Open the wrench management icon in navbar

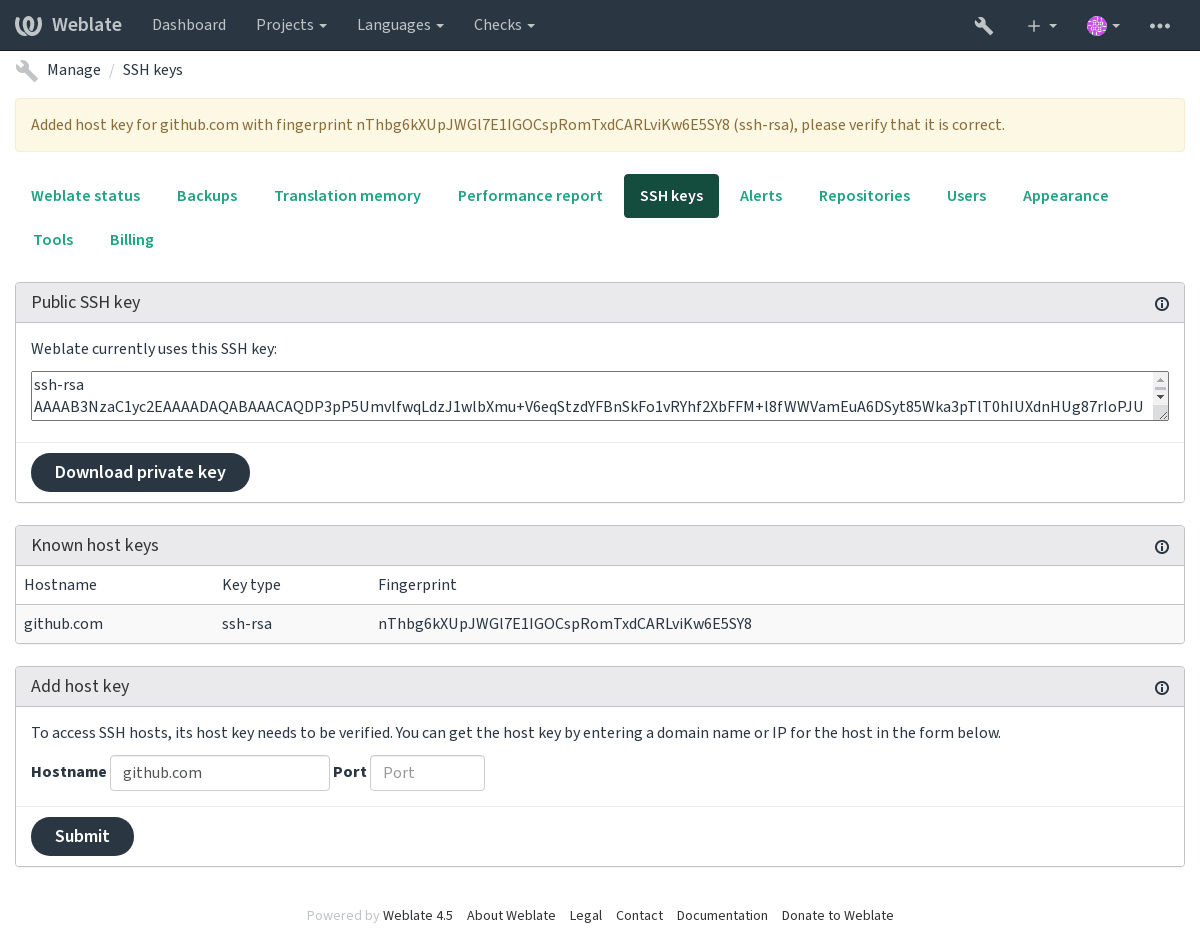[x=984, y=25]
